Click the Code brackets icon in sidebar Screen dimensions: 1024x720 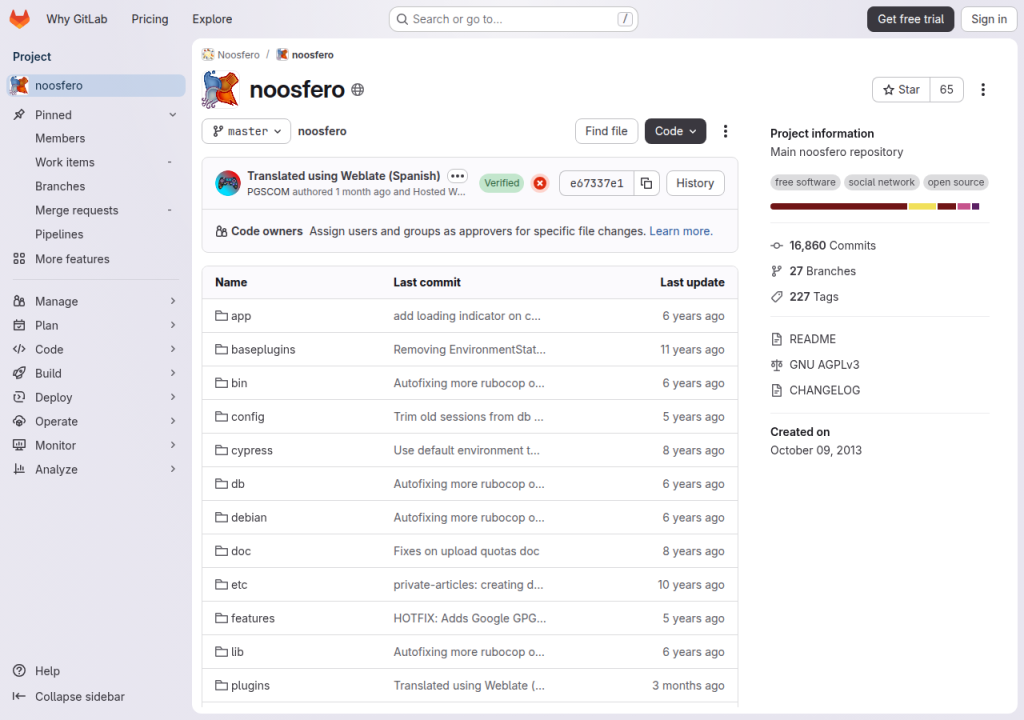tap(19, 350)
